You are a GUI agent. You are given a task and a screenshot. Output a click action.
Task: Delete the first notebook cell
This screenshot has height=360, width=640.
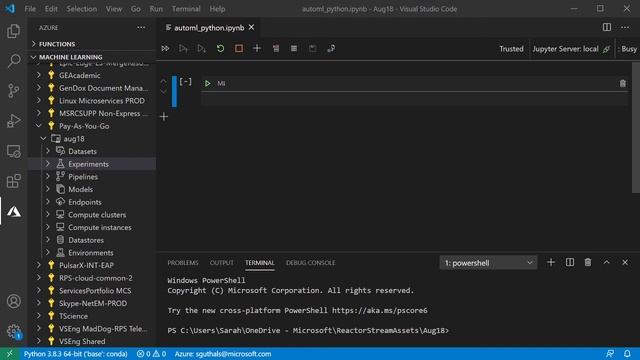pos(622,83)
